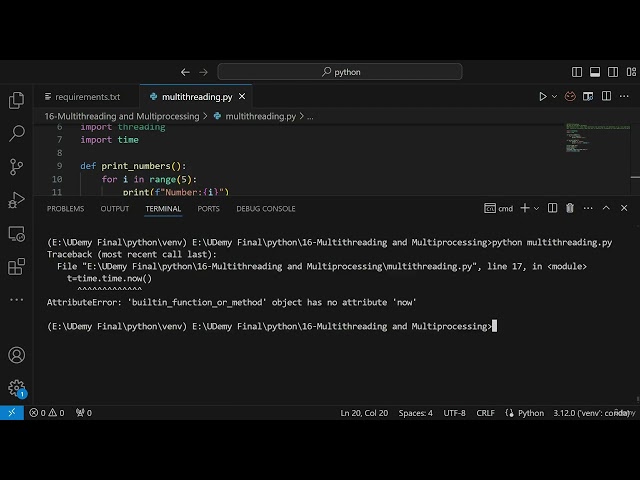Image resolution: width=640 pixels, height=480 pixels.
Task: Open terminal panel More Actions ellipsis
Action: 588,208
